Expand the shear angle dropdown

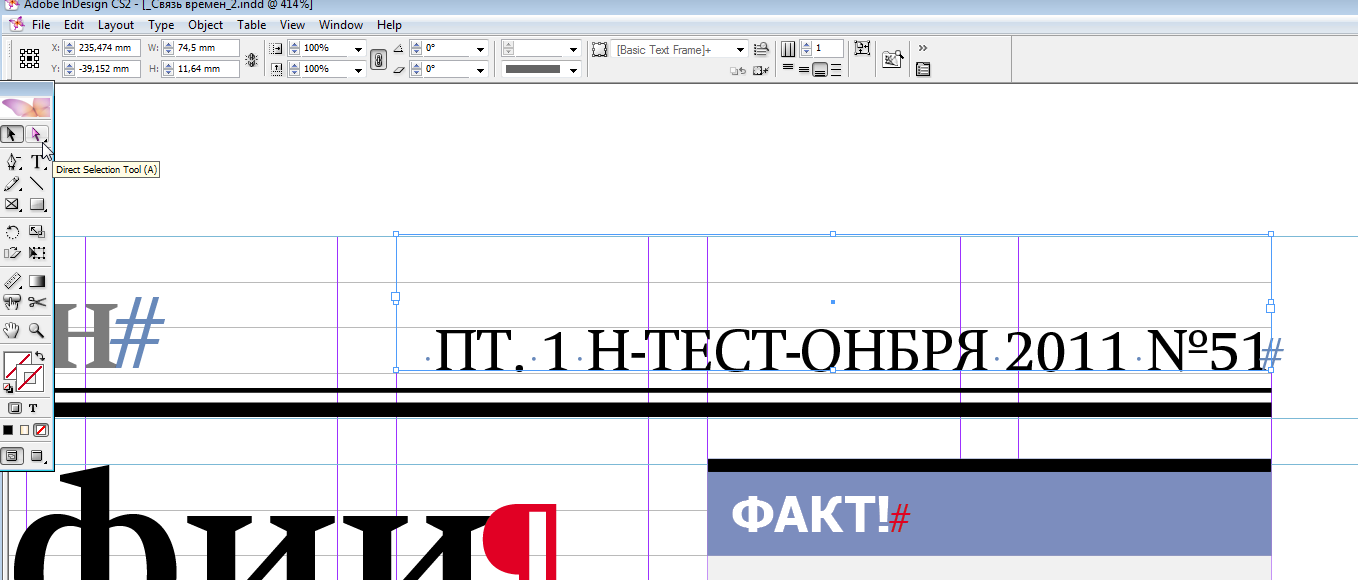pyautogui.click(x=481, y=69)
